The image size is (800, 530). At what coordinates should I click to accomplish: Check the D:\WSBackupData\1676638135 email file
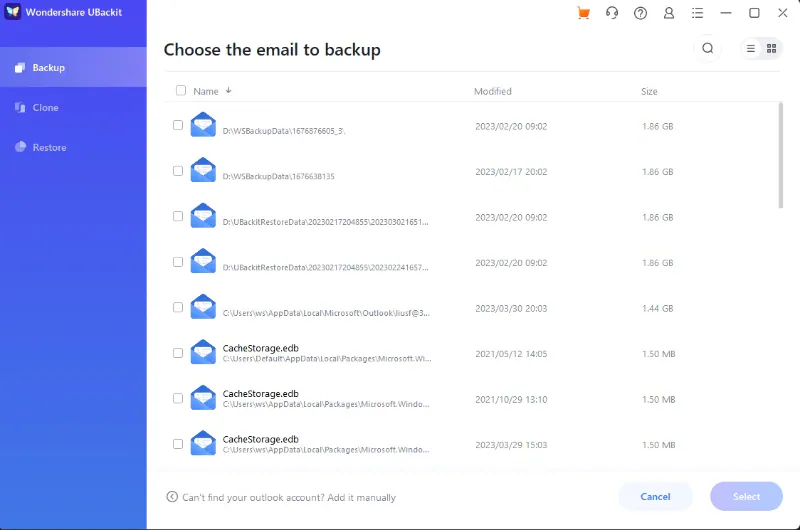click(x=178, y=171)
